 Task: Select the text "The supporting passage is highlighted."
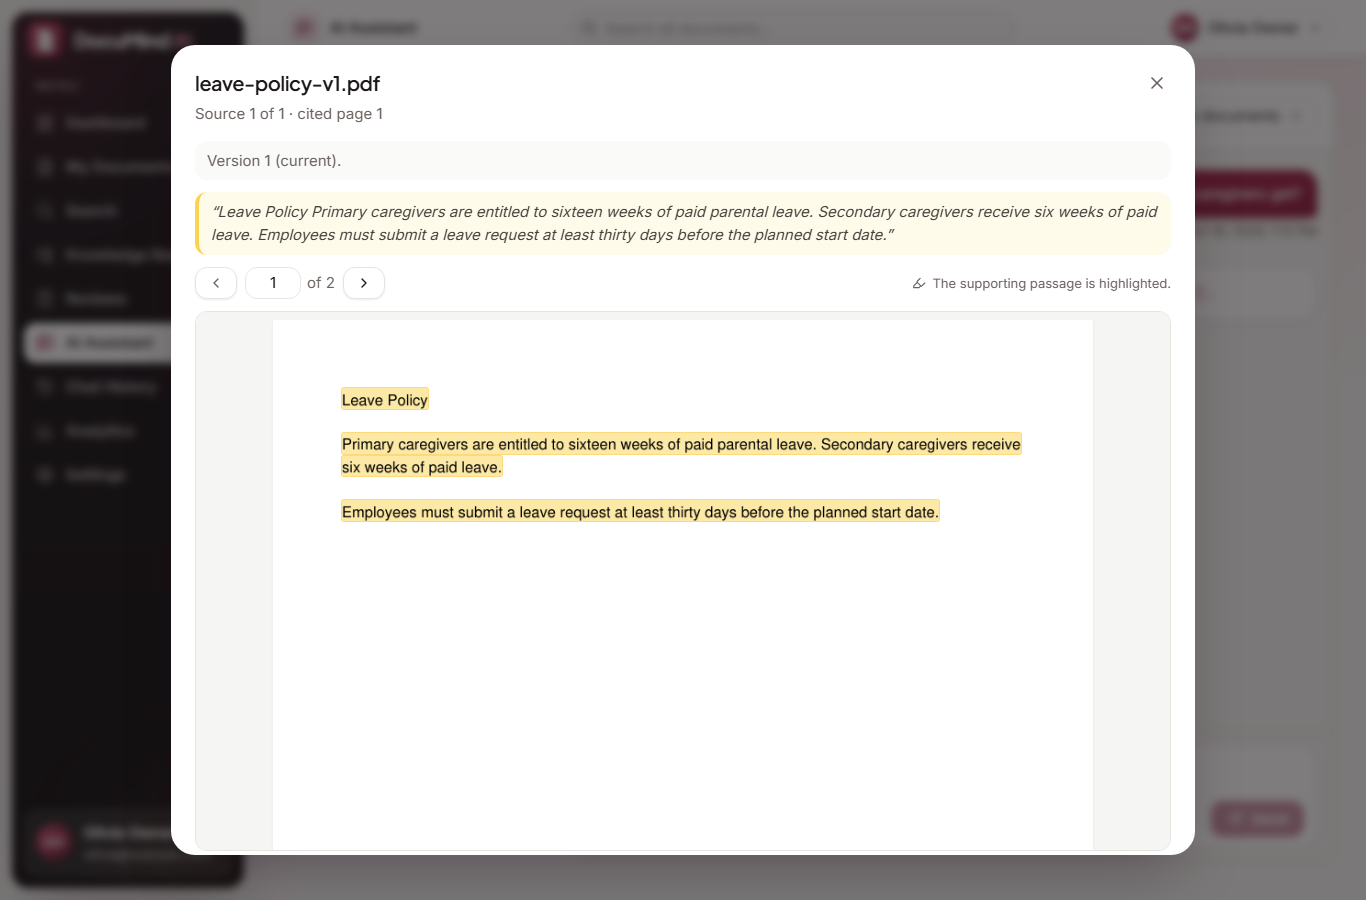pos(1051,284)
